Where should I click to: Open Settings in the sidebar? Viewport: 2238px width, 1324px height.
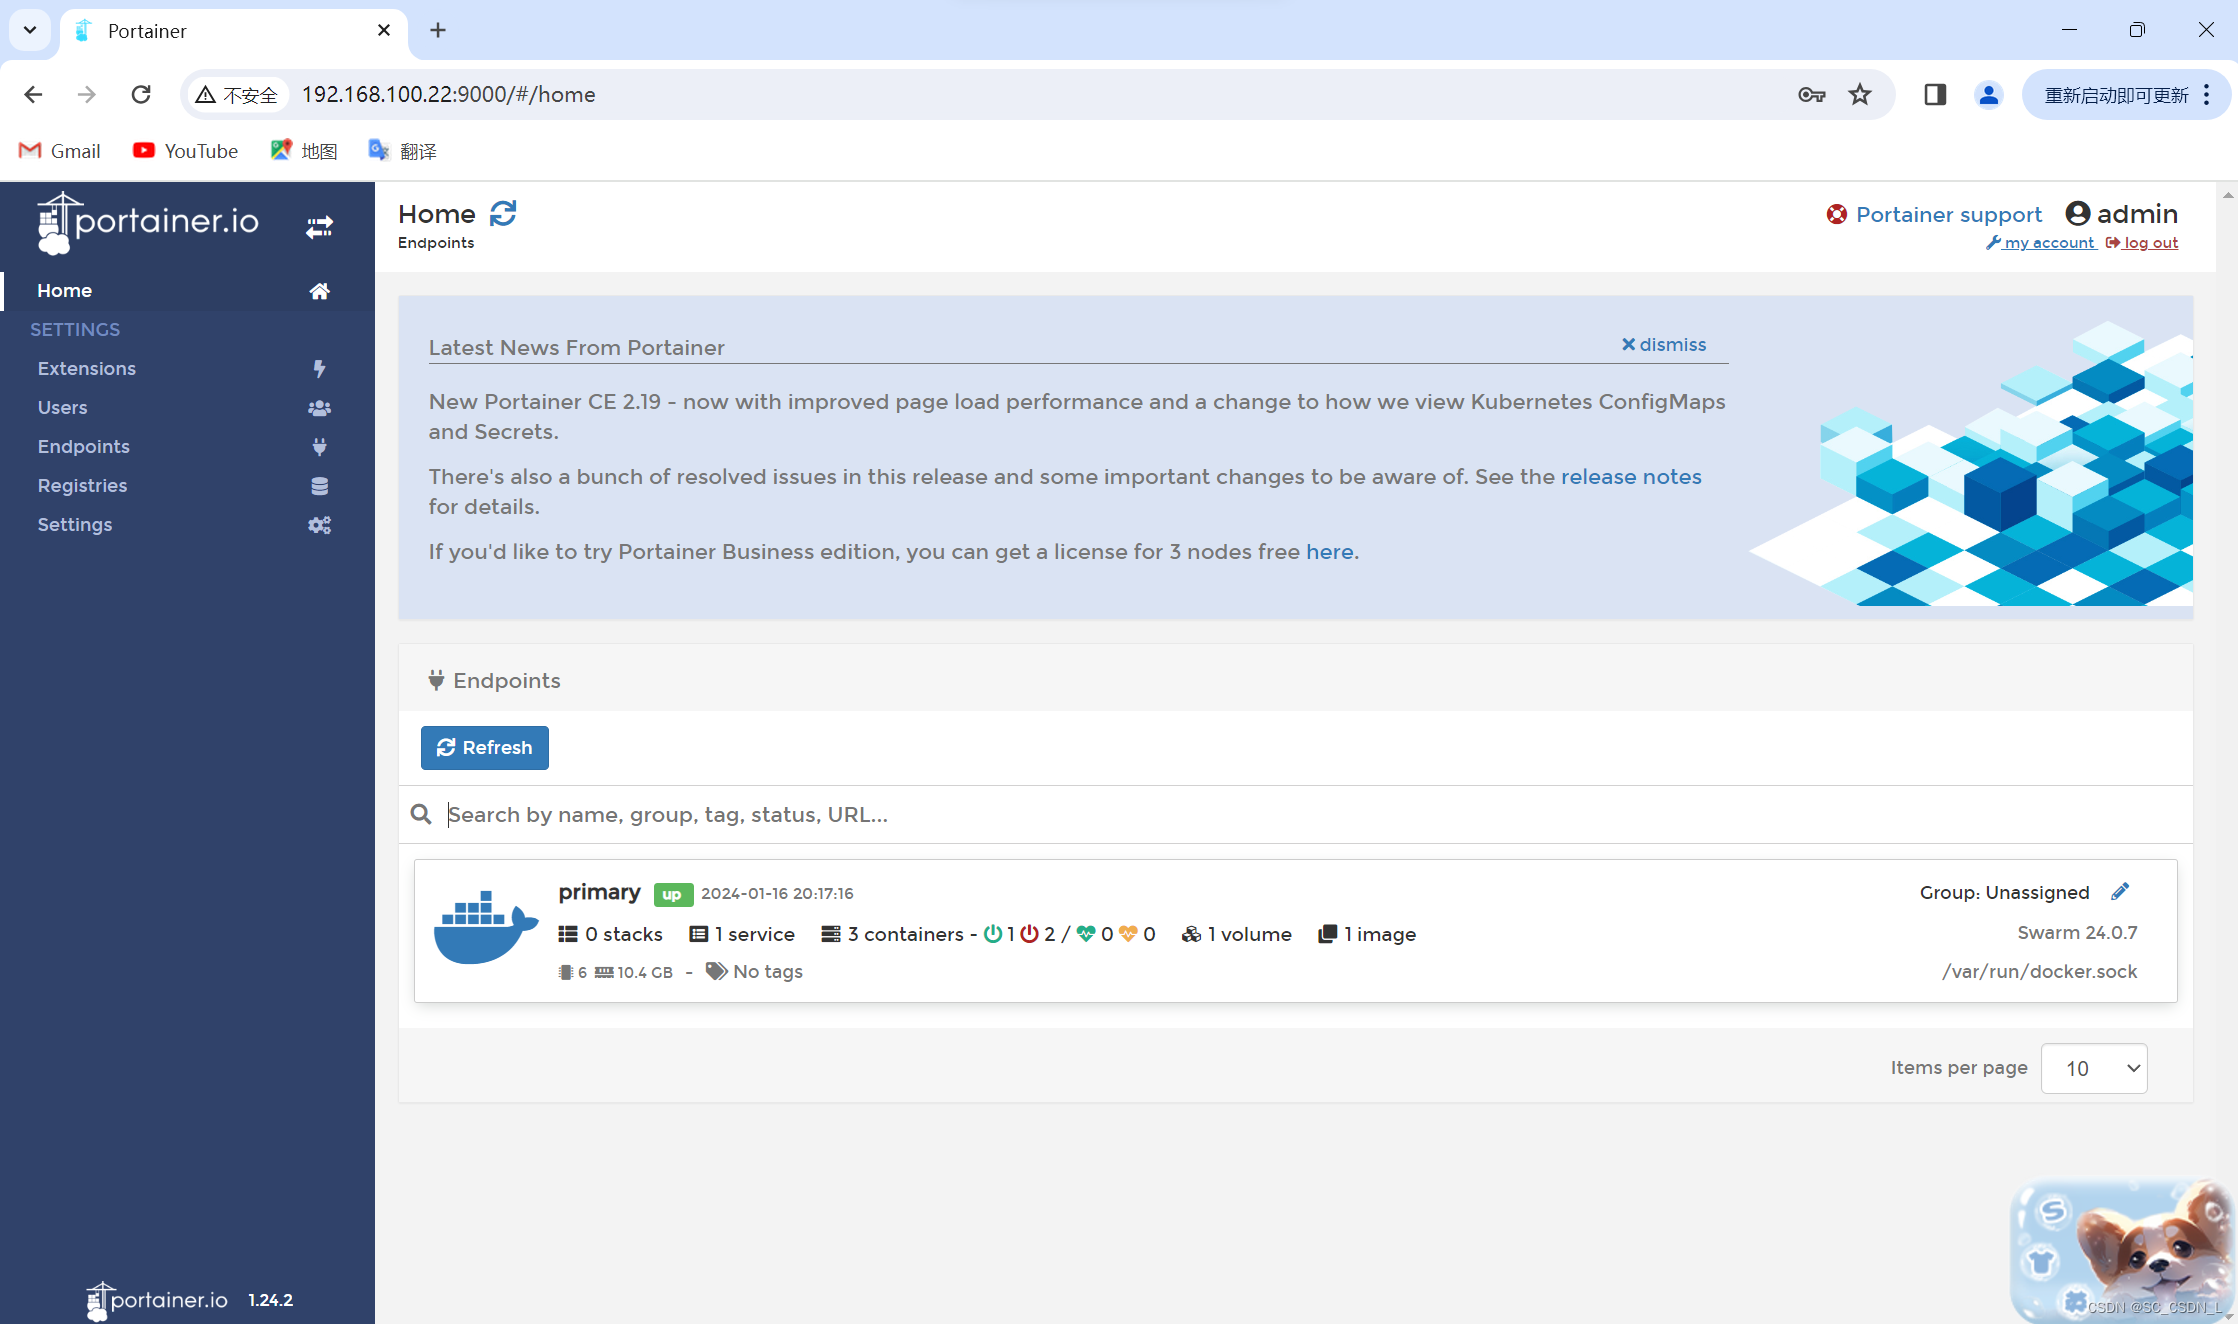[x=187, y=525]
